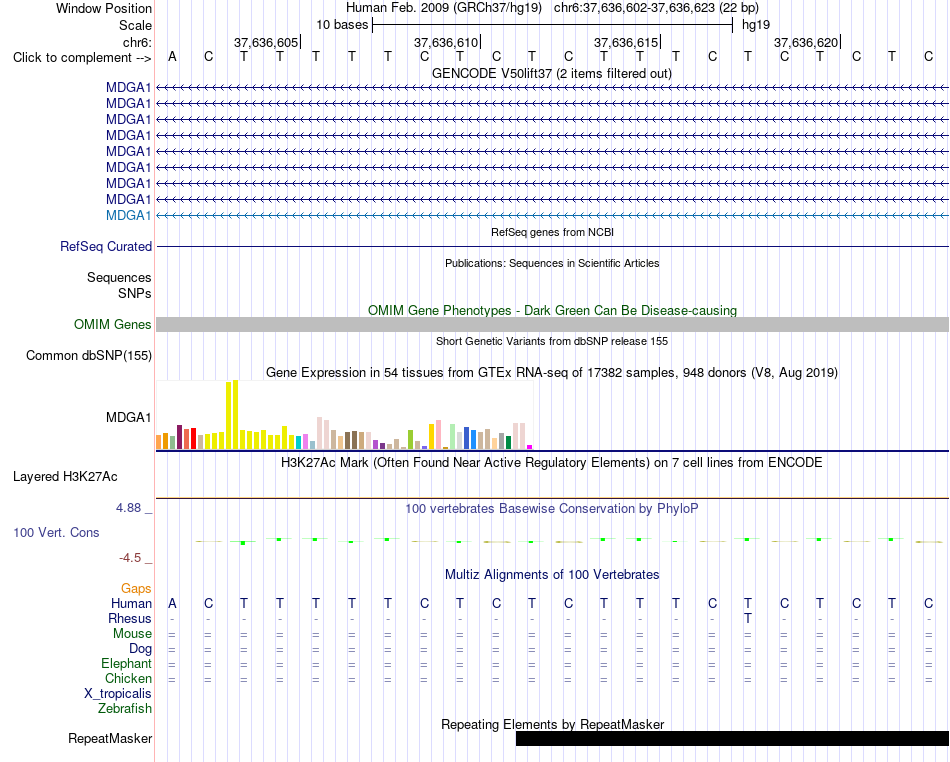Viewport: 950px width, 762px height.
Task: Click the Rhesus species label
Action: coord(130,618)
